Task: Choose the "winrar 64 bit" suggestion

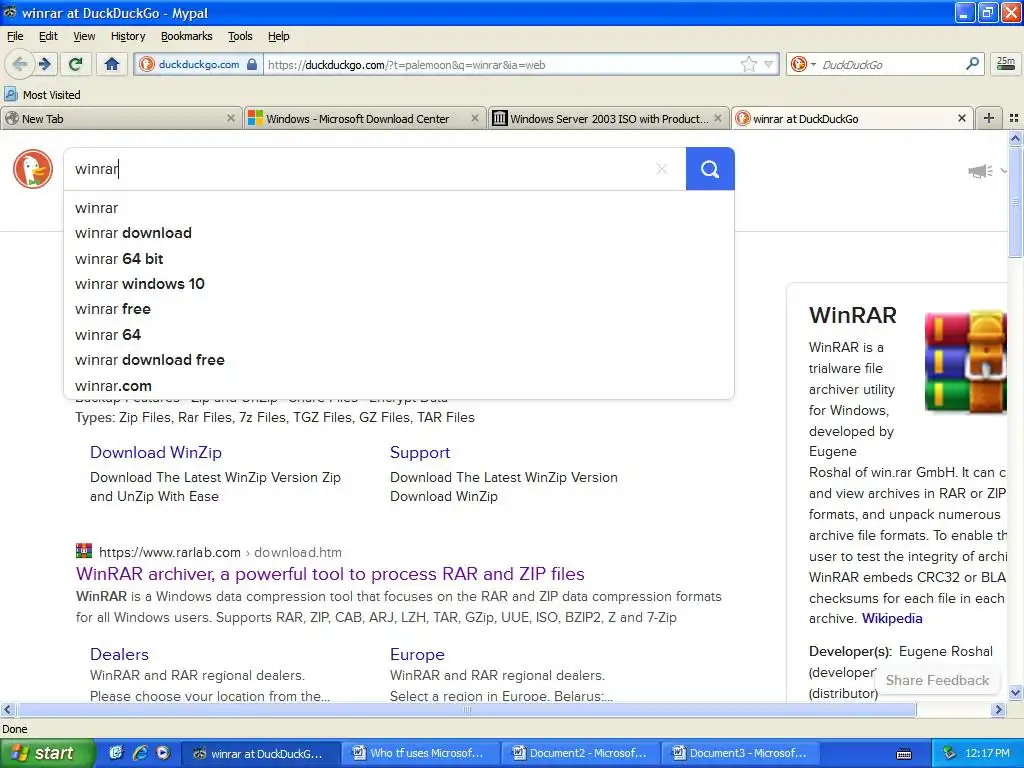Action: pos(398,259)
